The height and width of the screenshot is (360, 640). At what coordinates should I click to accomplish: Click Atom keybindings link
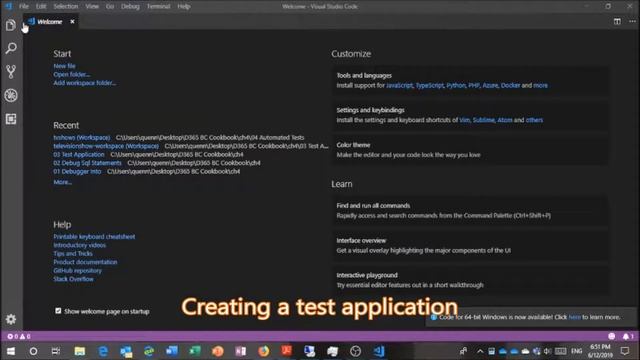[x=504, y=120]
